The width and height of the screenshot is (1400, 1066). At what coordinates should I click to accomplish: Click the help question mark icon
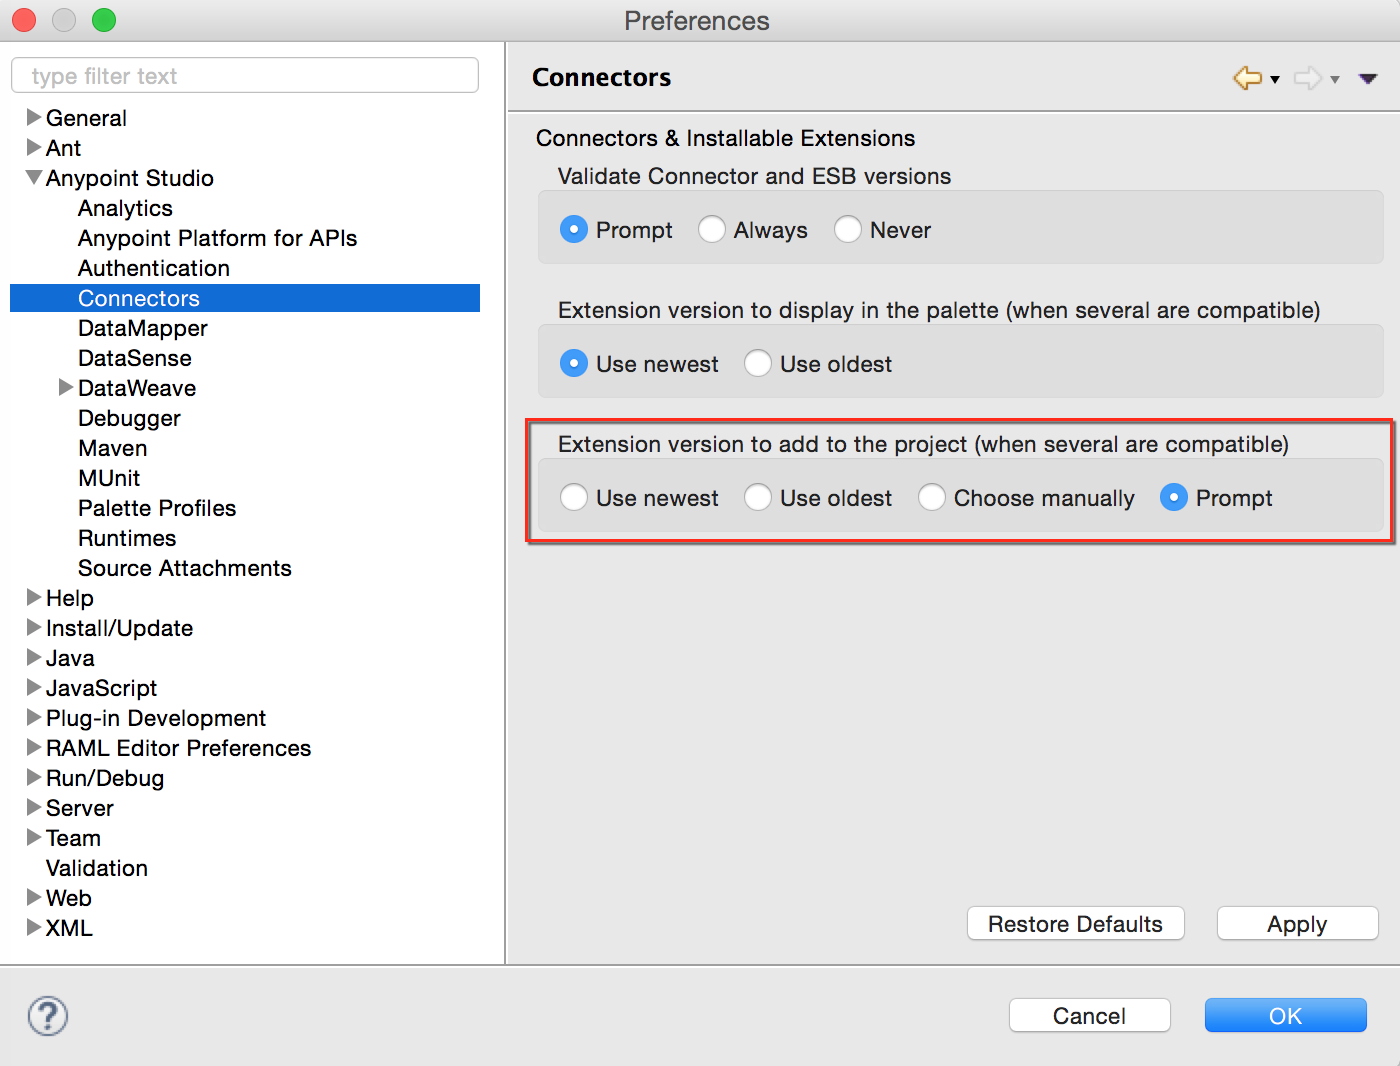click(x=47, y=1015)
